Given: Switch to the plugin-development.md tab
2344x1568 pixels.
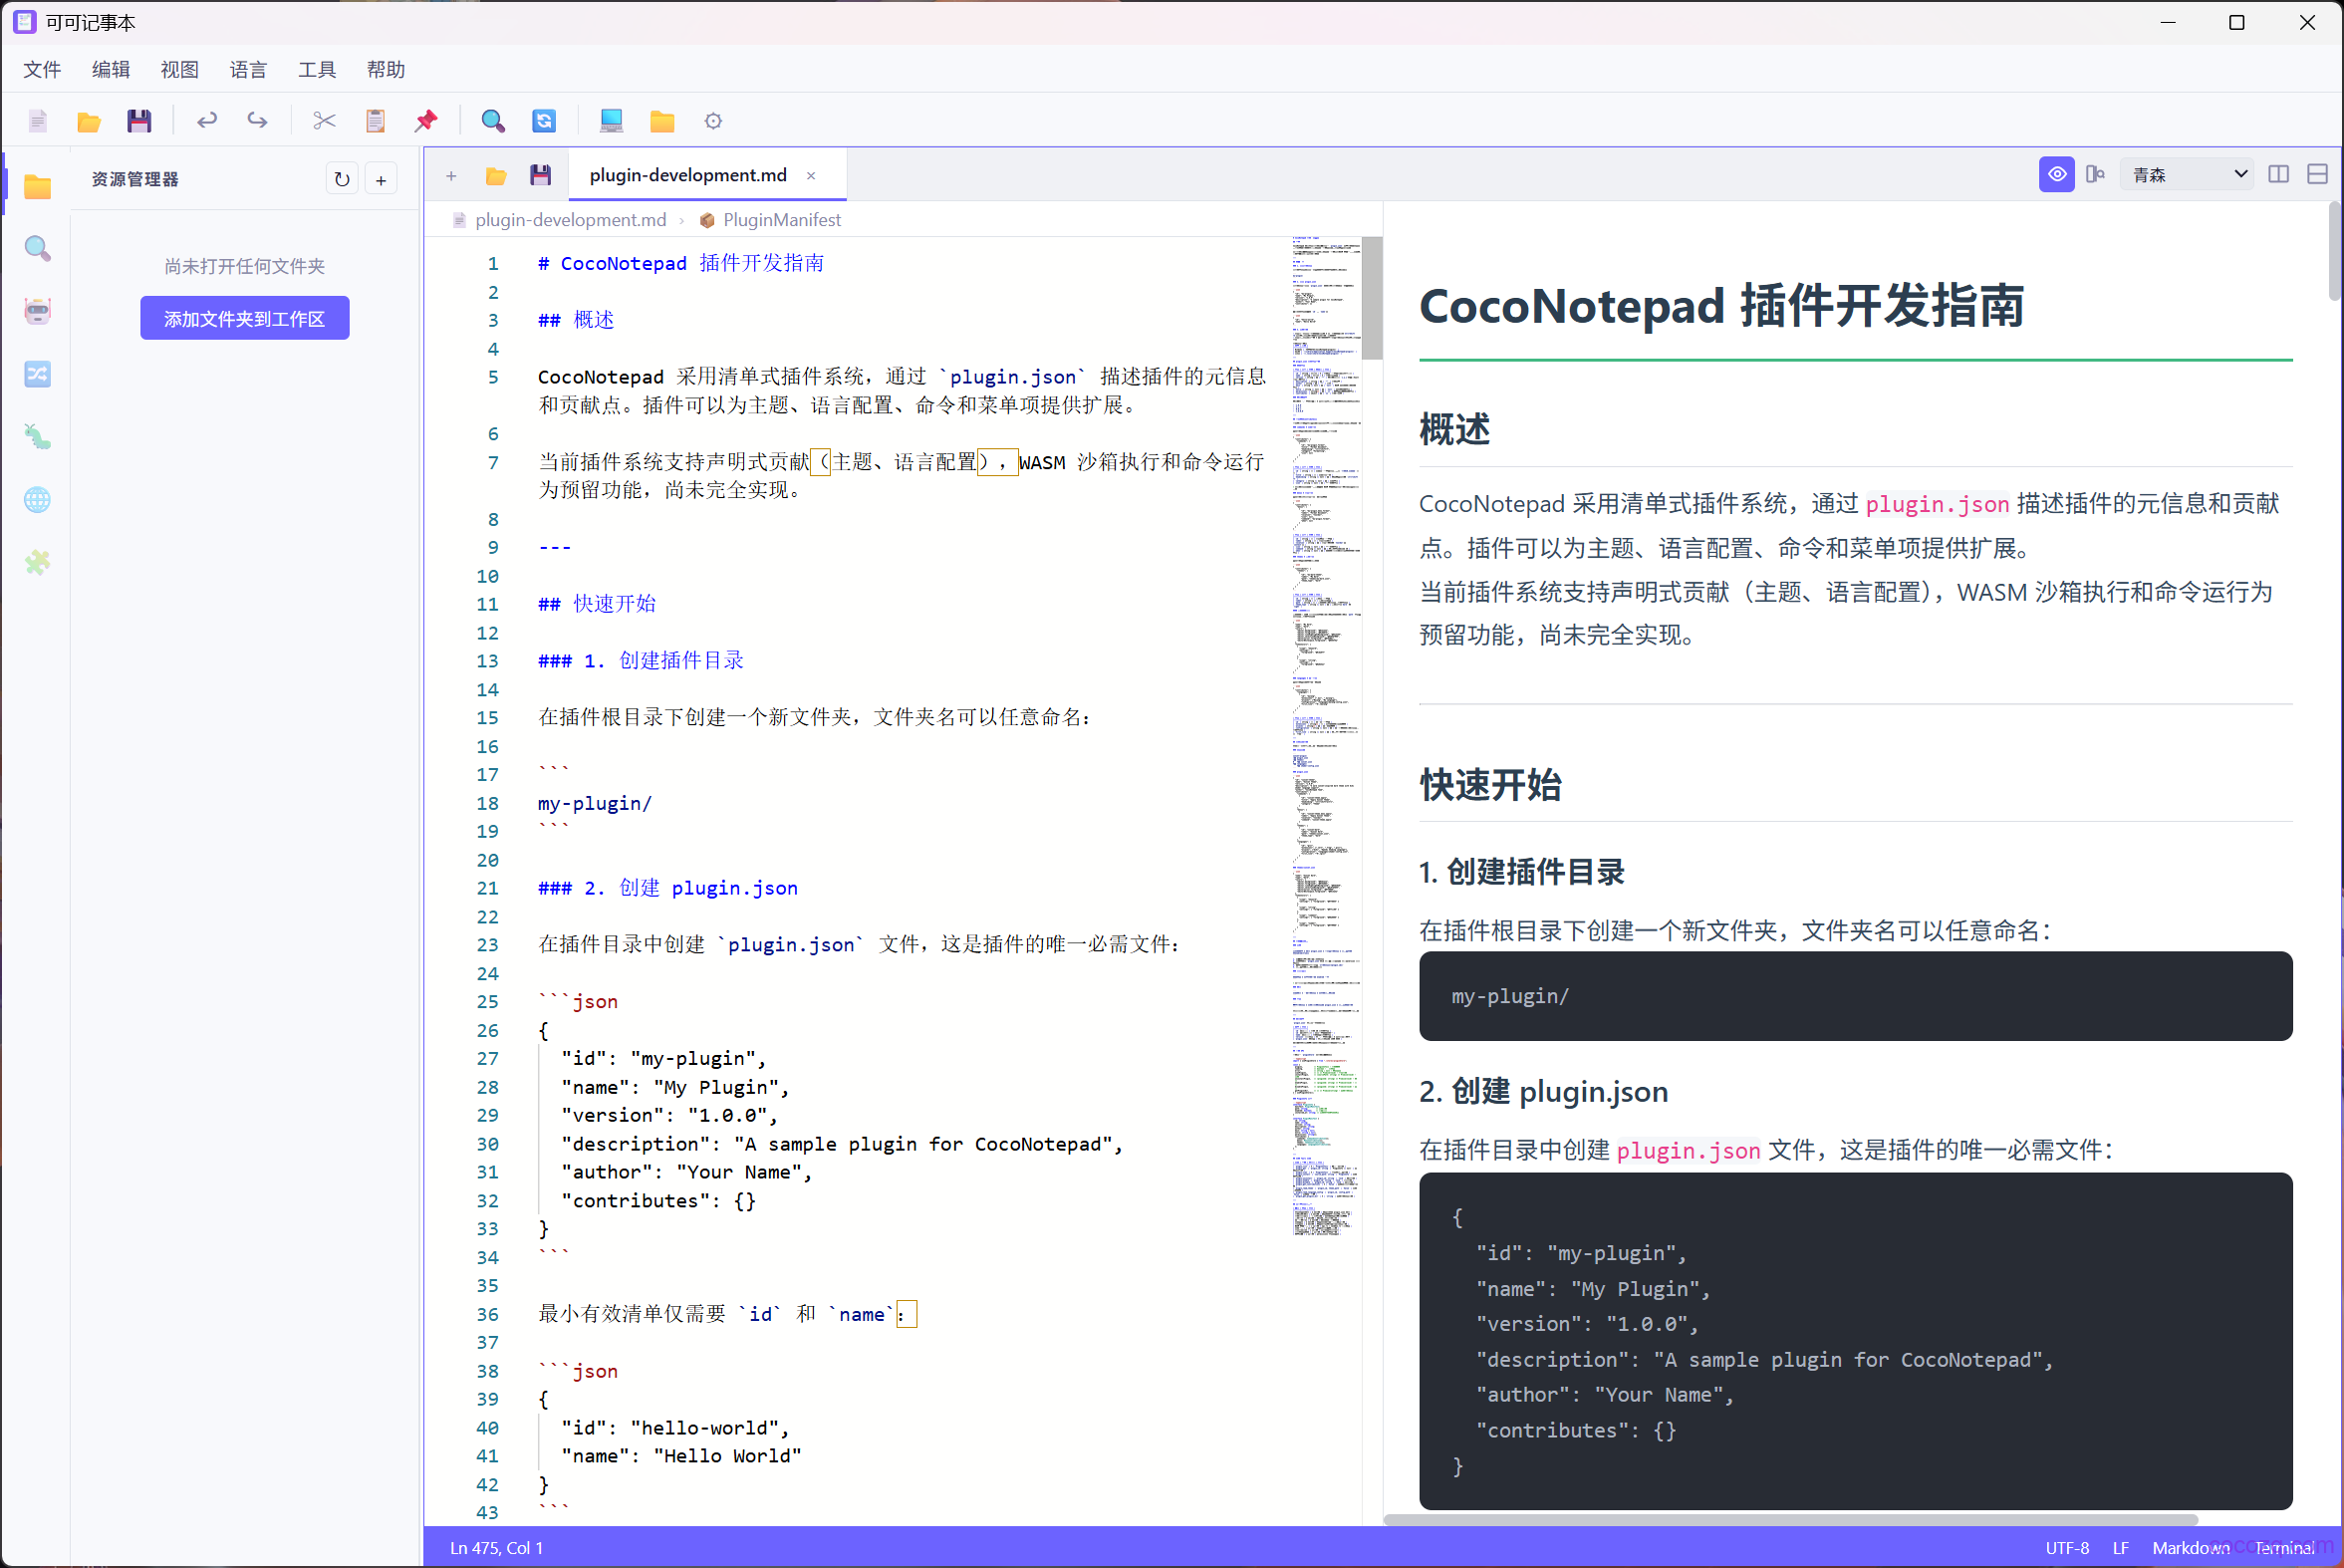Looking at the screenshot, I should click(x=688, y=175).
